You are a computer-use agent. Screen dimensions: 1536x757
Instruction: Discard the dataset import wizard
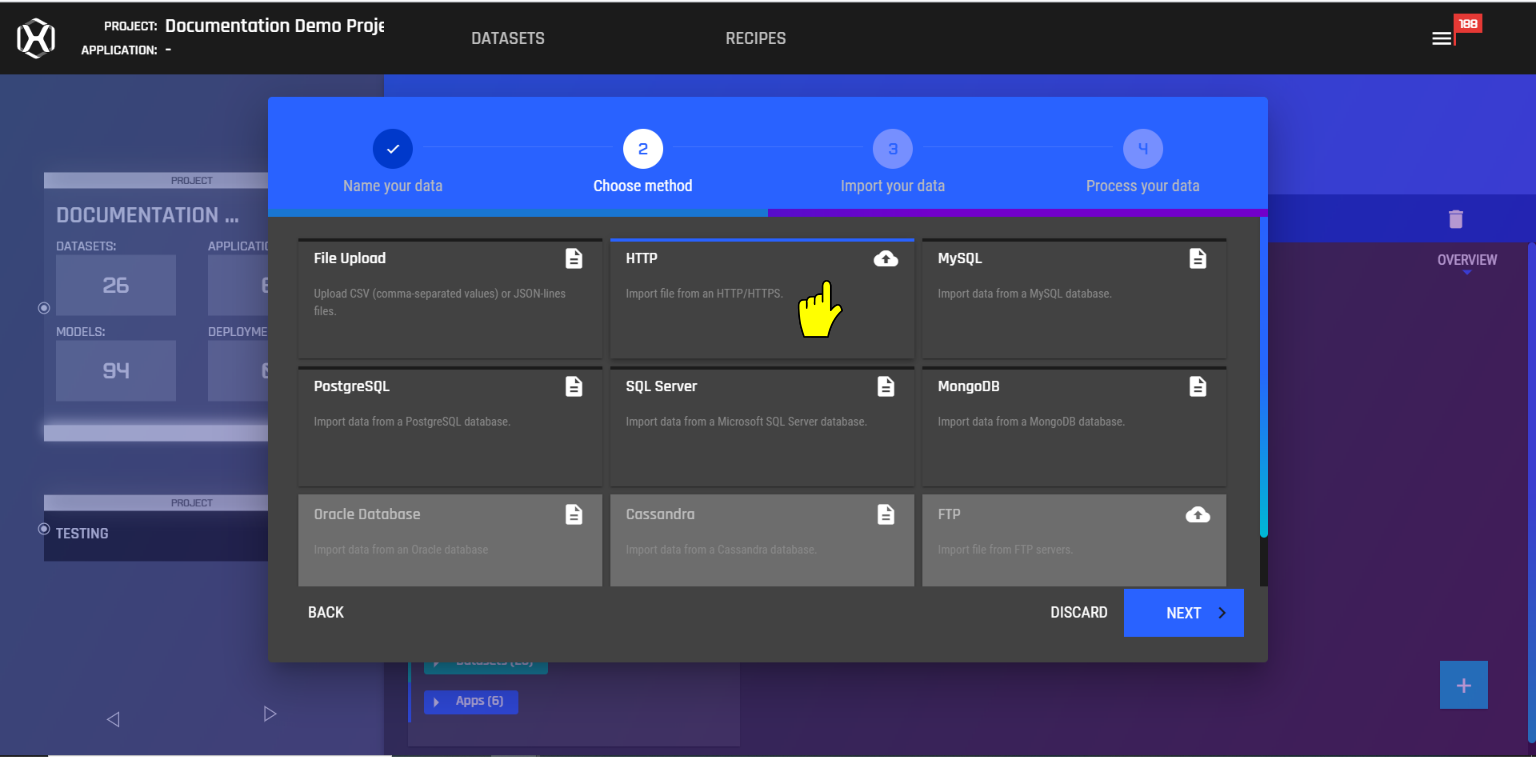coord(1079,612)
